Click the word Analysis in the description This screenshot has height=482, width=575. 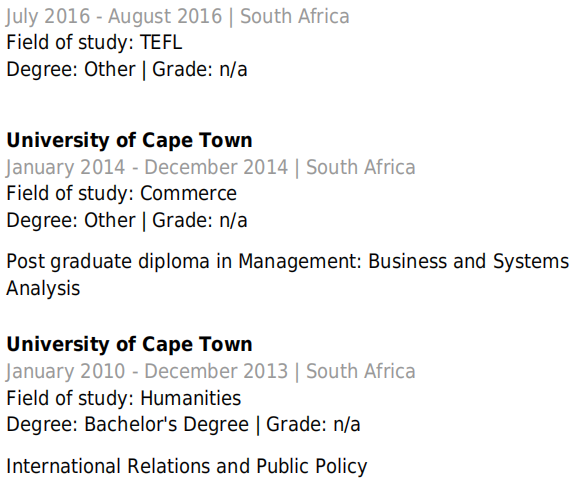(43, 288)
